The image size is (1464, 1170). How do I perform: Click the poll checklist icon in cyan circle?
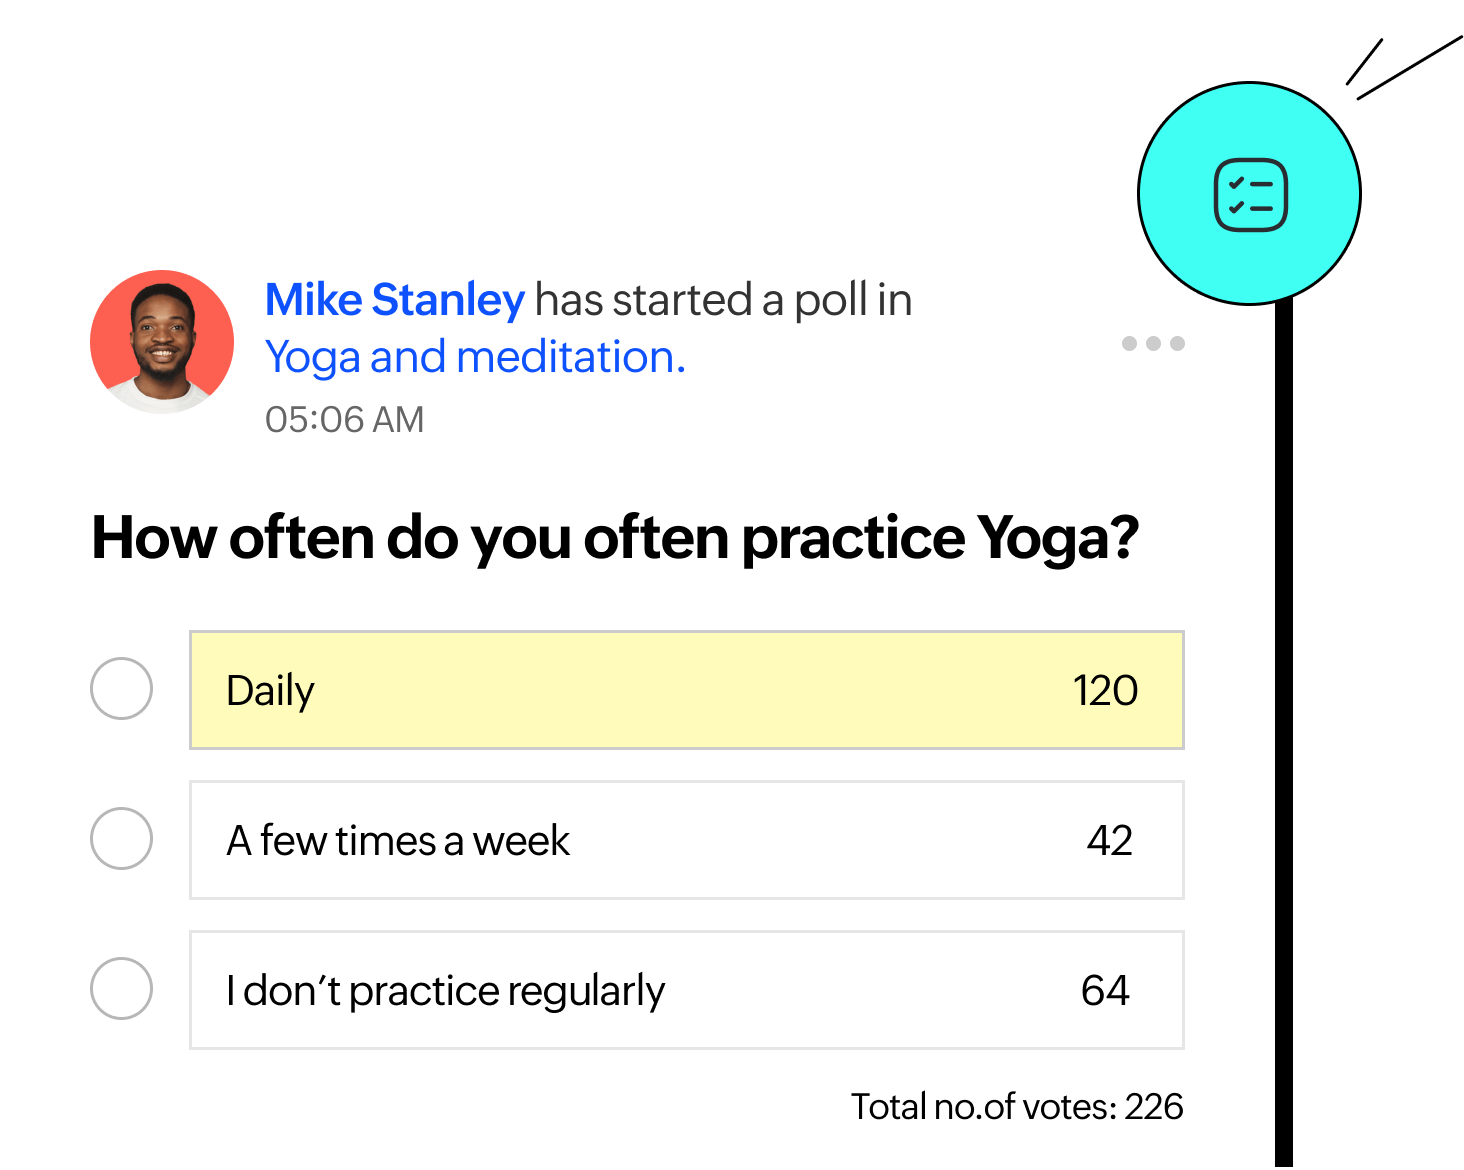tap(1250, 194)
